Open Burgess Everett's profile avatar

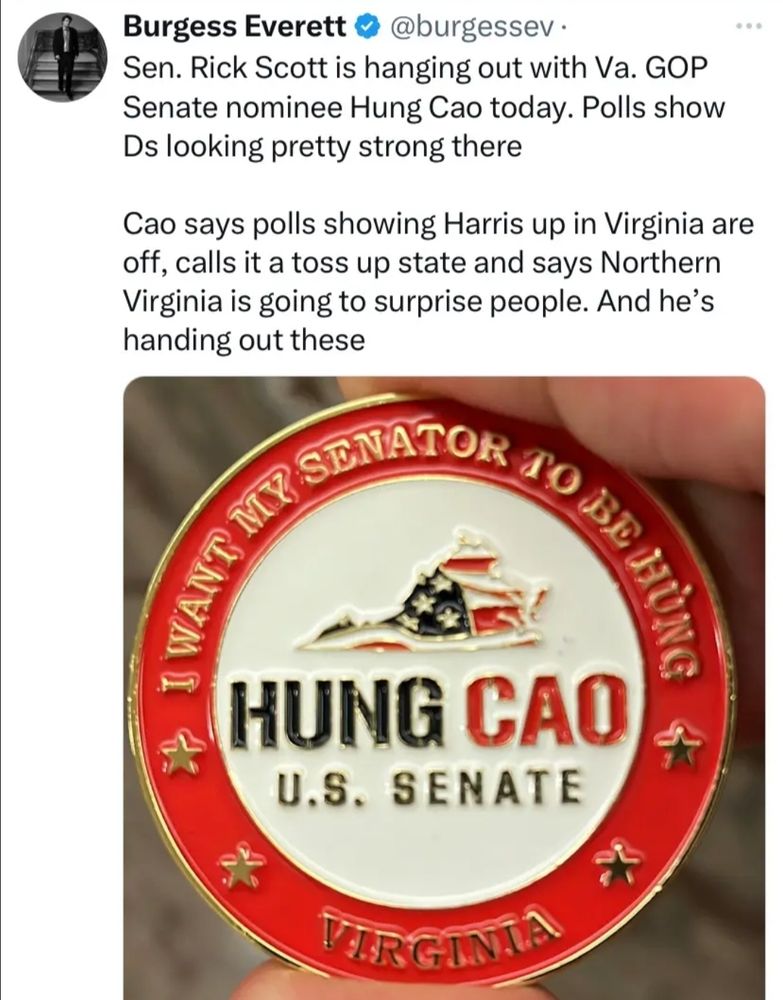62,58
